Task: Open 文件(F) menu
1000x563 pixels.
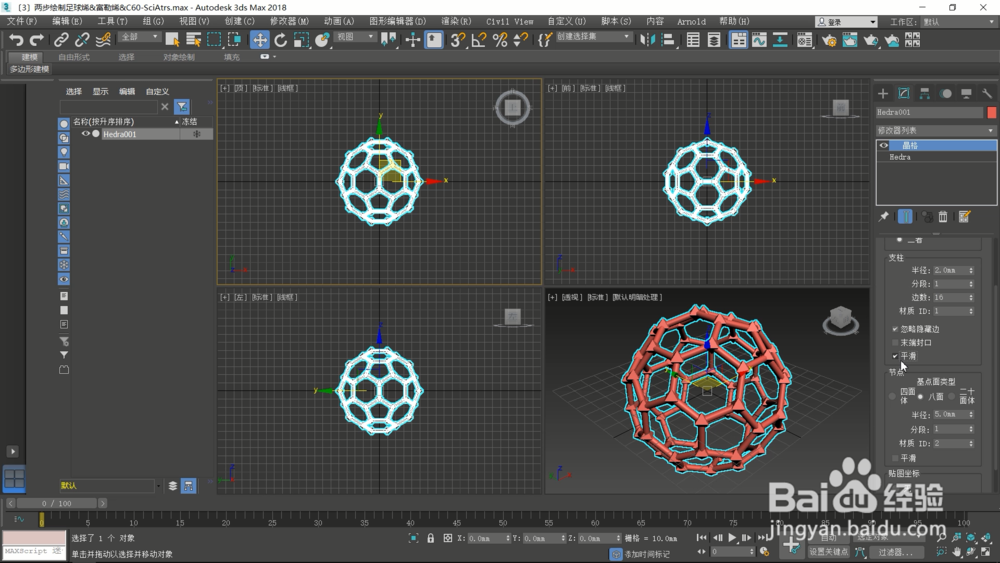Action: tap(22, 21)
